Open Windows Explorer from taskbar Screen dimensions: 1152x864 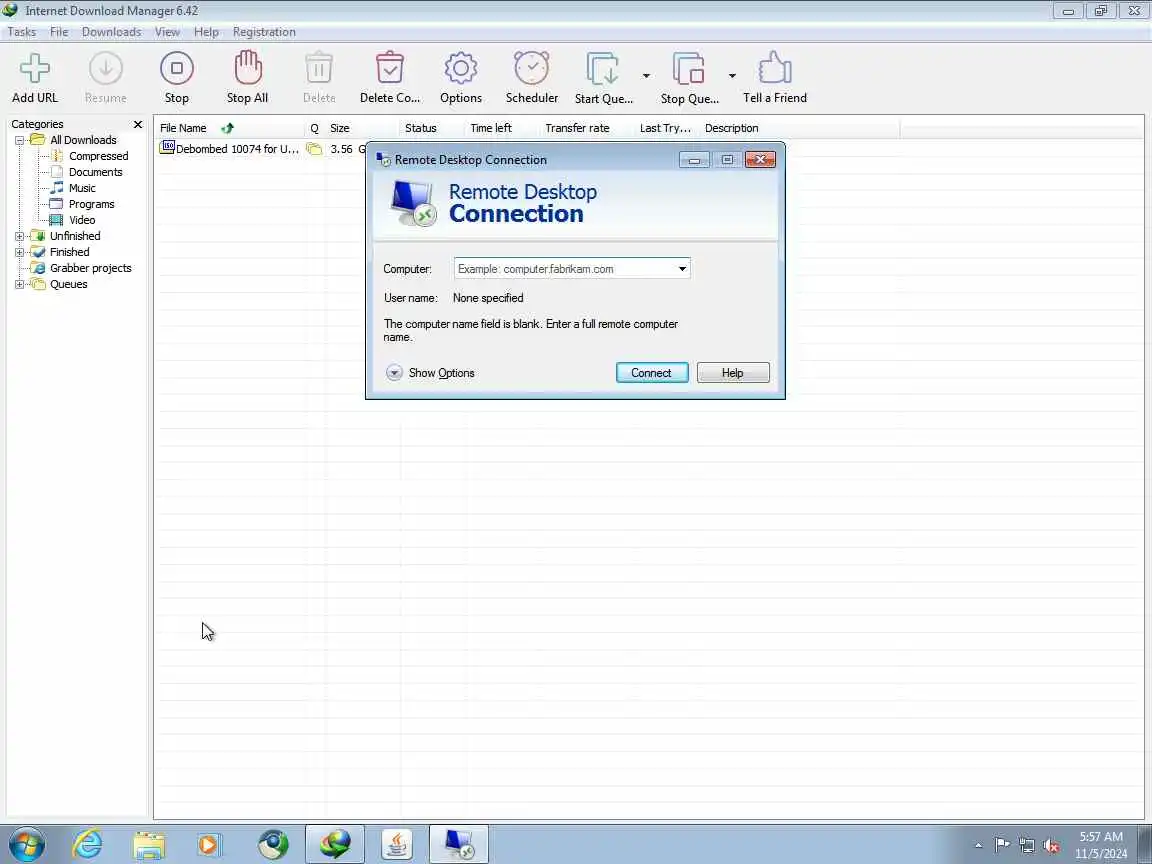point(149,845)
